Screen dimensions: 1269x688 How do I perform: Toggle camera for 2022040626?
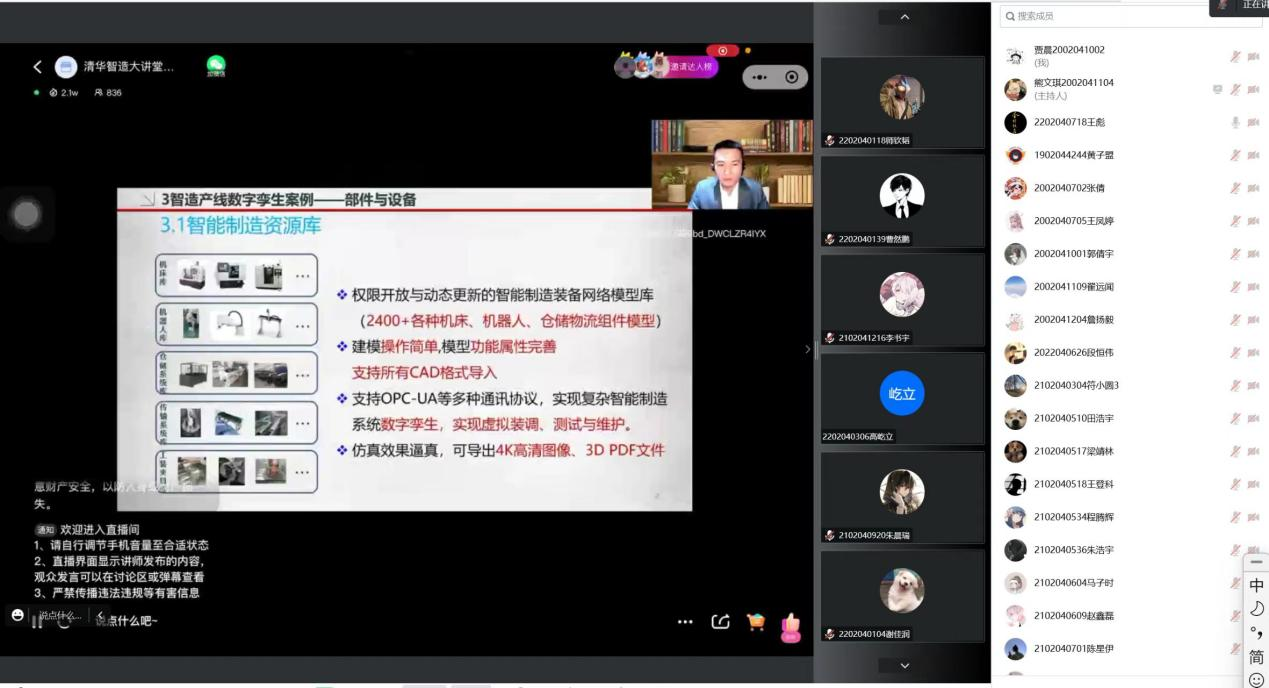pos(1254,354)
